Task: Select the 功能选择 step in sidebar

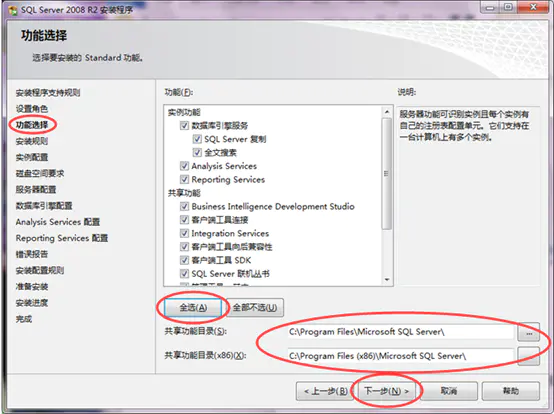Action: pyautogui.click(x=32, y=125)
